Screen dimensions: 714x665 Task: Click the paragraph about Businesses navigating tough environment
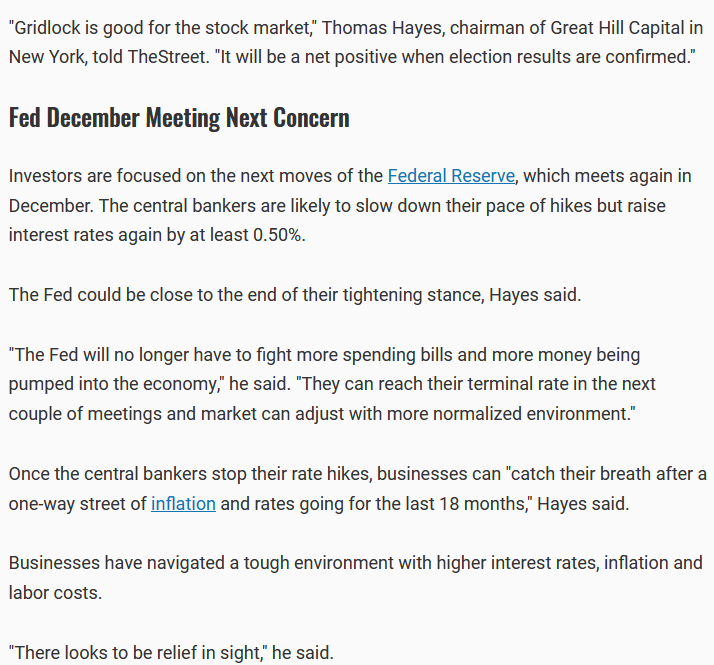click(x=355, y=578)
